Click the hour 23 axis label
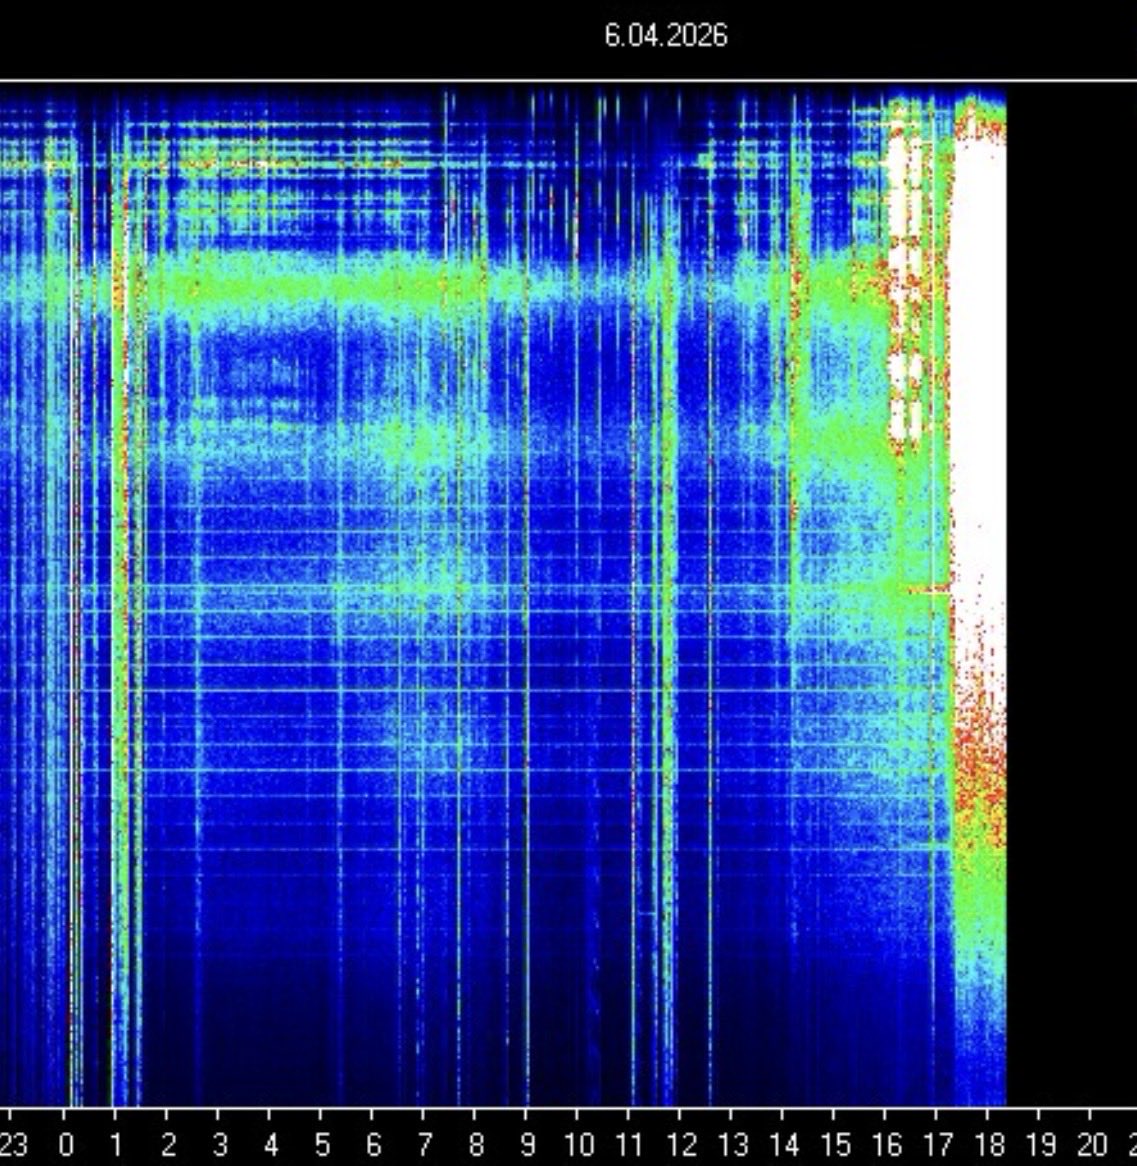Viewport: 1137px width, 1166px height. coord(13,1144)
